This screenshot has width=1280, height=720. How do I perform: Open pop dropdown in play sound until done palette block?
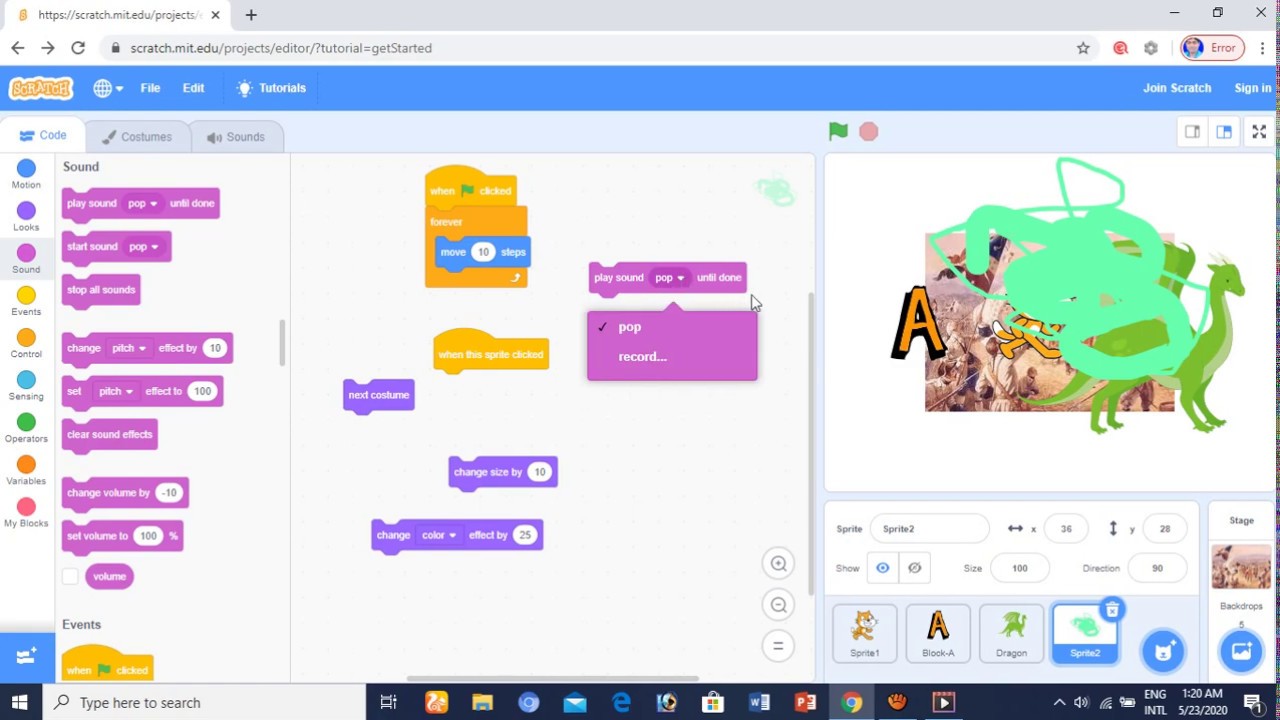pos(143,203)
